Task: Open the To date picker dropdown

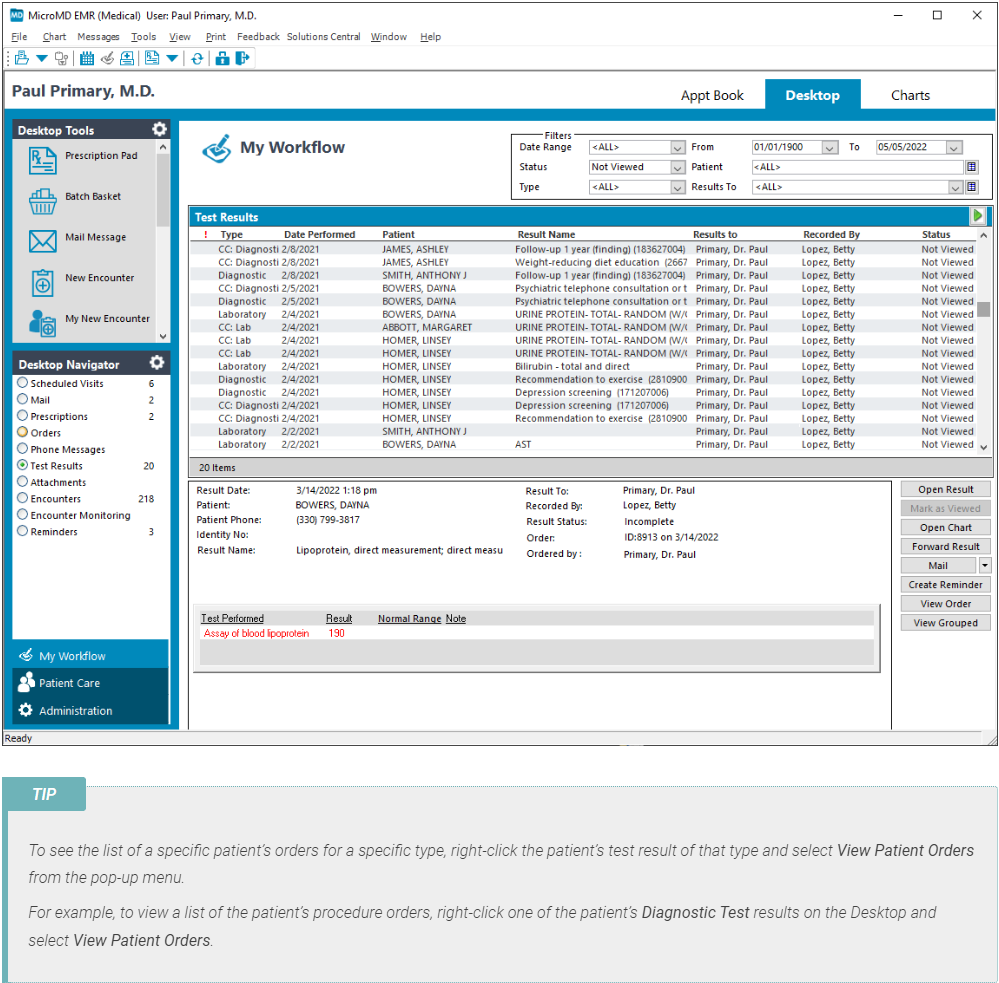Action: tap(953, 147)
